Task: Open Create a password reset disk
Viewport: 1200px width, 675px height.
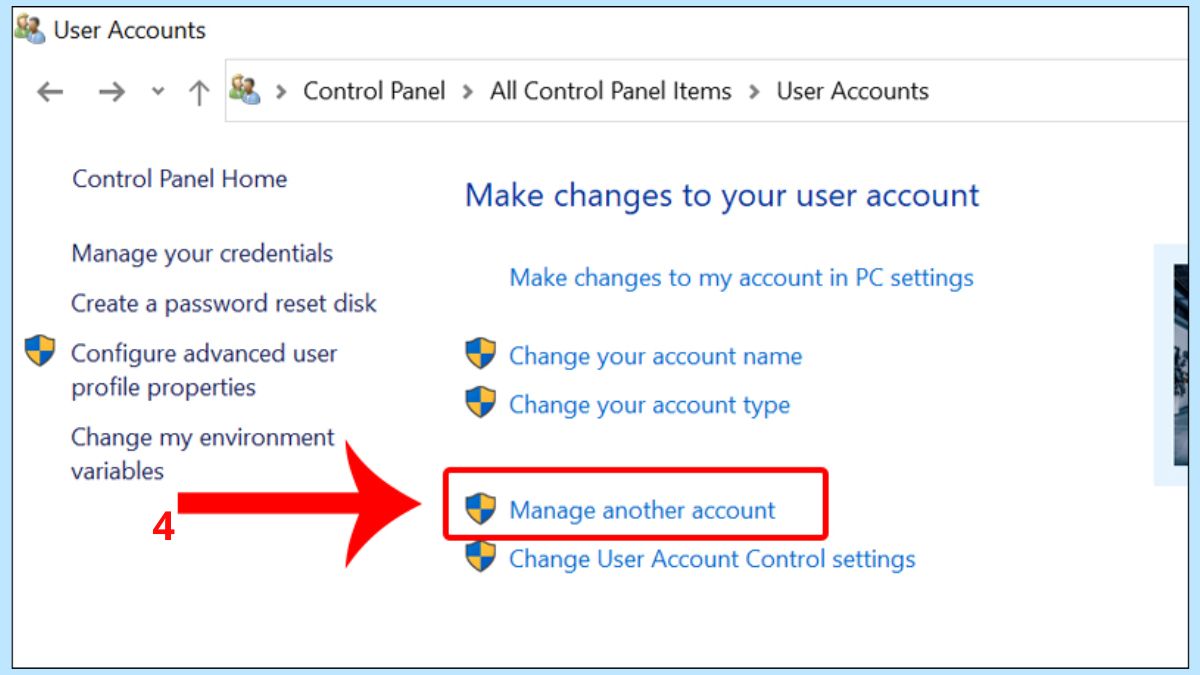Action: (x=224, y=304)
